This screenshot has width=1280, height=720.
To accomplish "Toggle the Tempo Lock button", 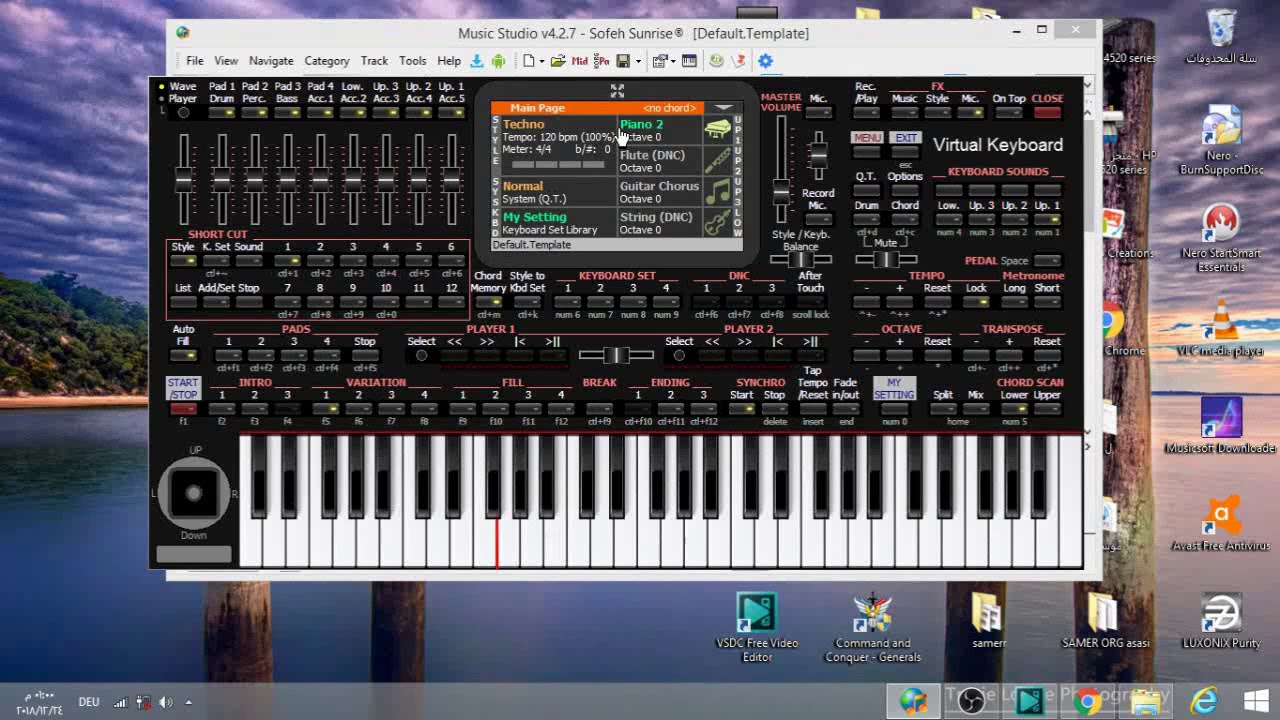I will click(x=976, y=302).
